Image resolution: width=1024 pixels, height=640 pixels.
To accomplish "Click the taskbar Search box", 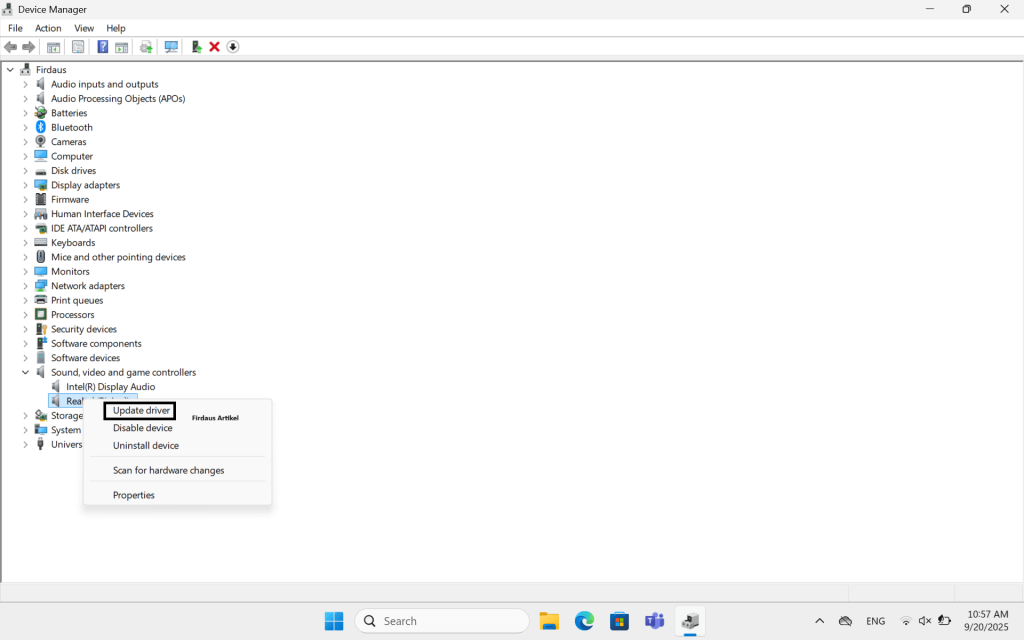I will 442,621.
